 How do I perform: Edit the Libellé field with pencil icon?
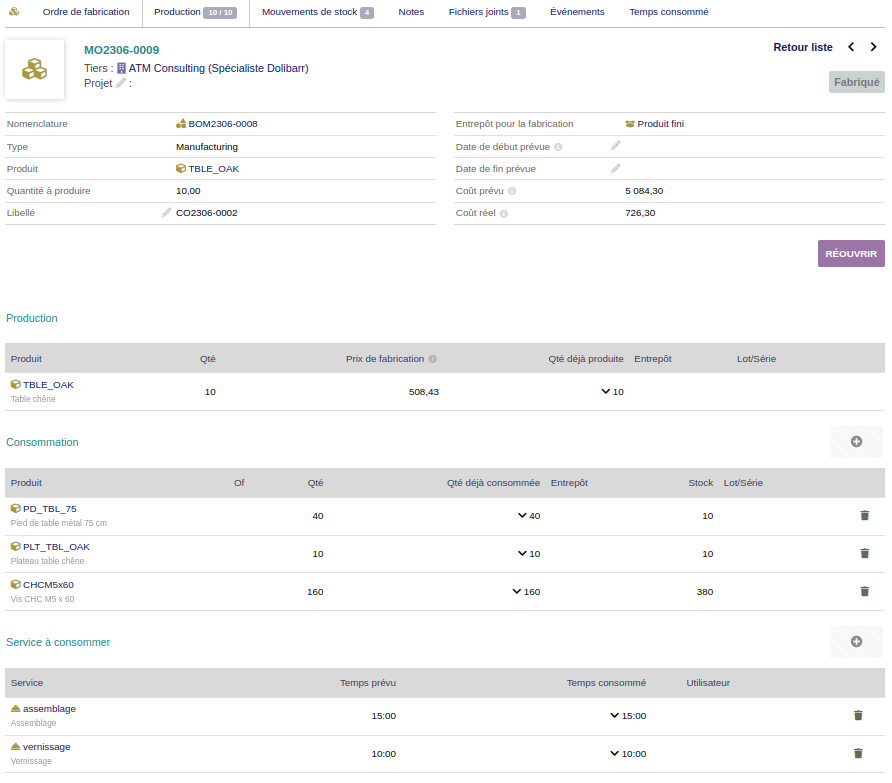point(167,213)
